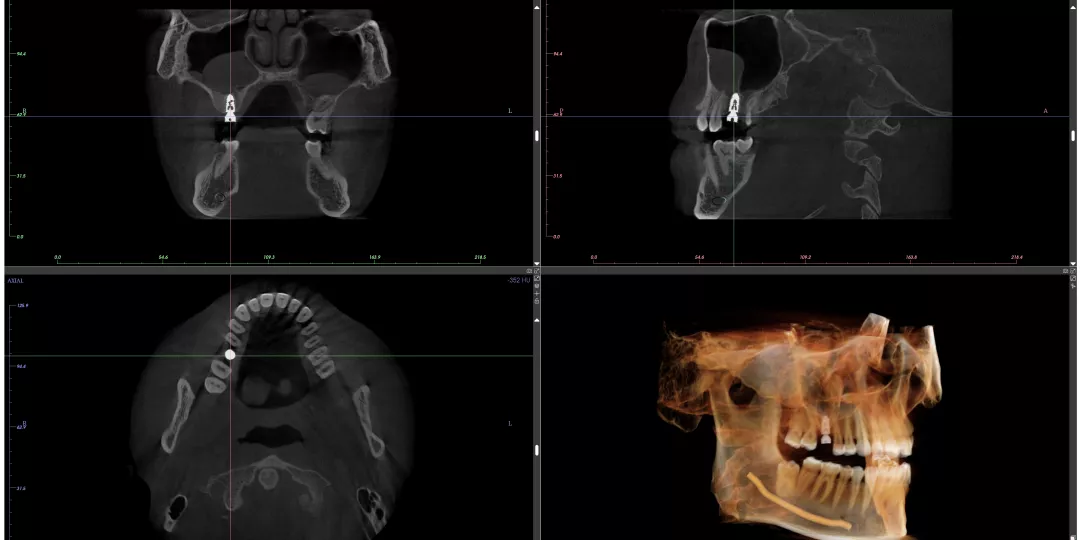This screenshot has width=1080, height=540.
Task: Click the bright implant spot in axial view
Action: pos(230,354)
